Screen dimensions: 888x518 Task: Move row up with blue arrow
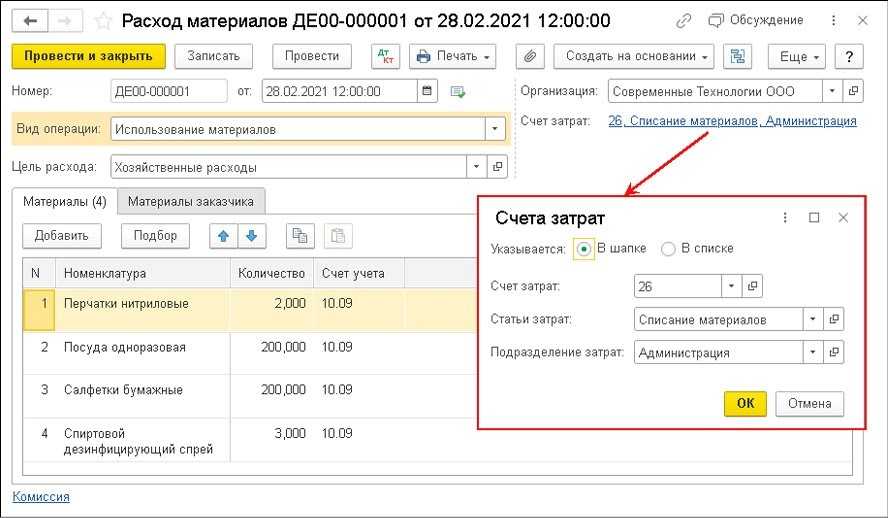point(223,236)
